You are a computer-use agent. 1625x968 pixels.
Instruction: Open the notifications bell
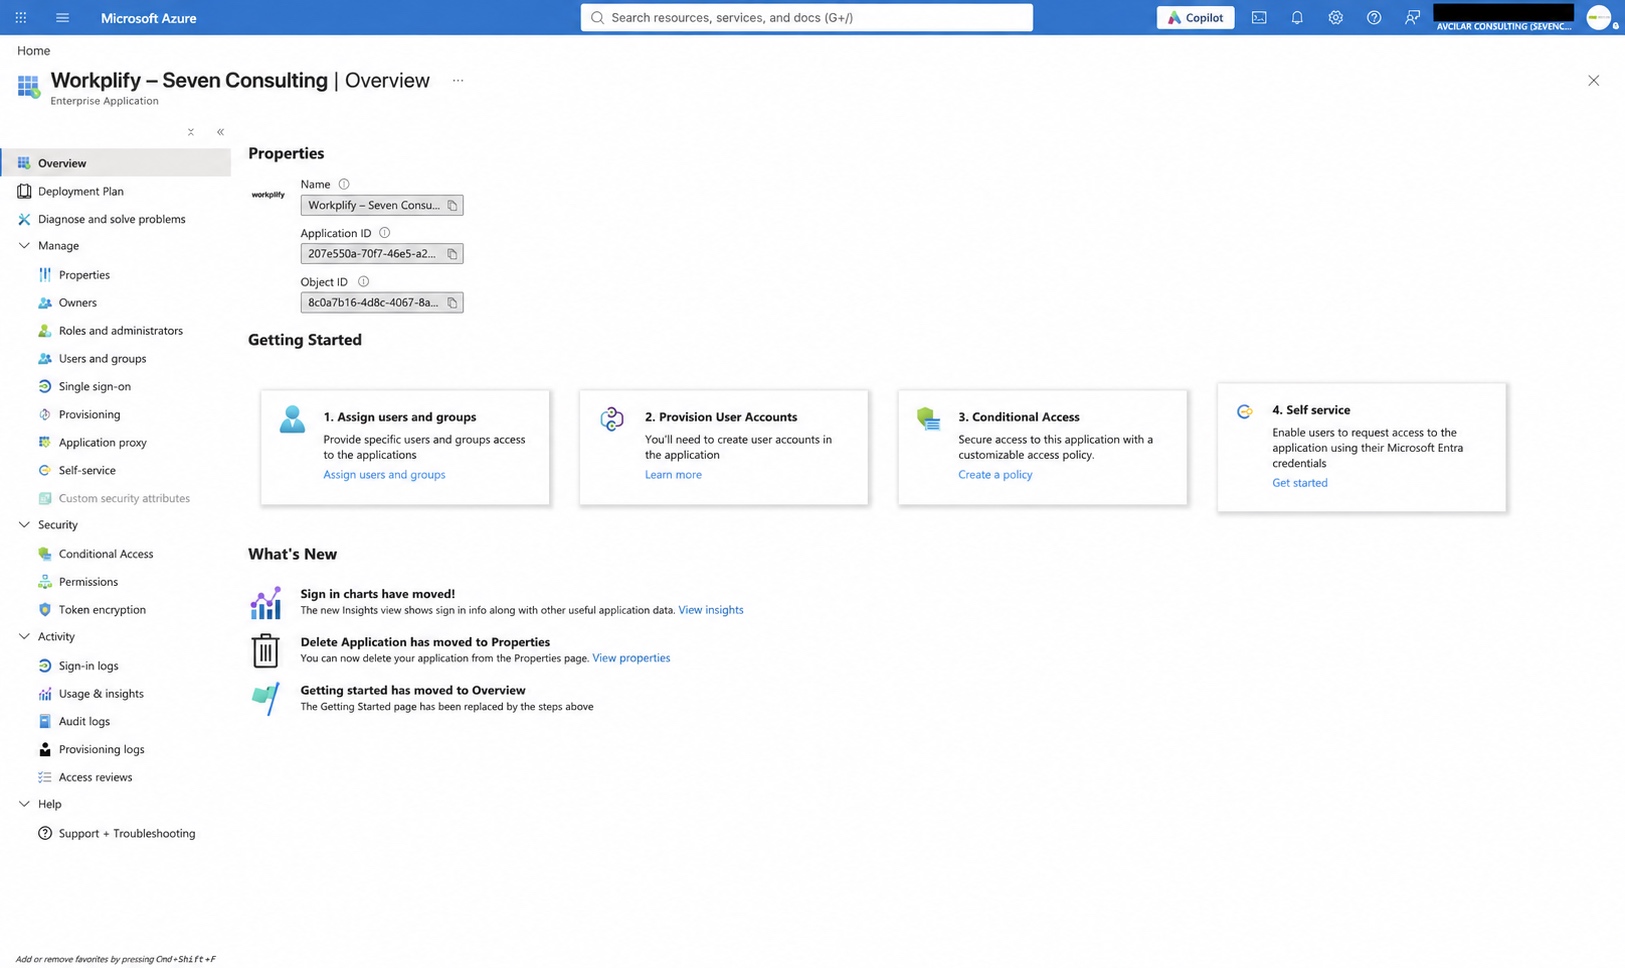pyautogui.click(x=1297, y=18)
